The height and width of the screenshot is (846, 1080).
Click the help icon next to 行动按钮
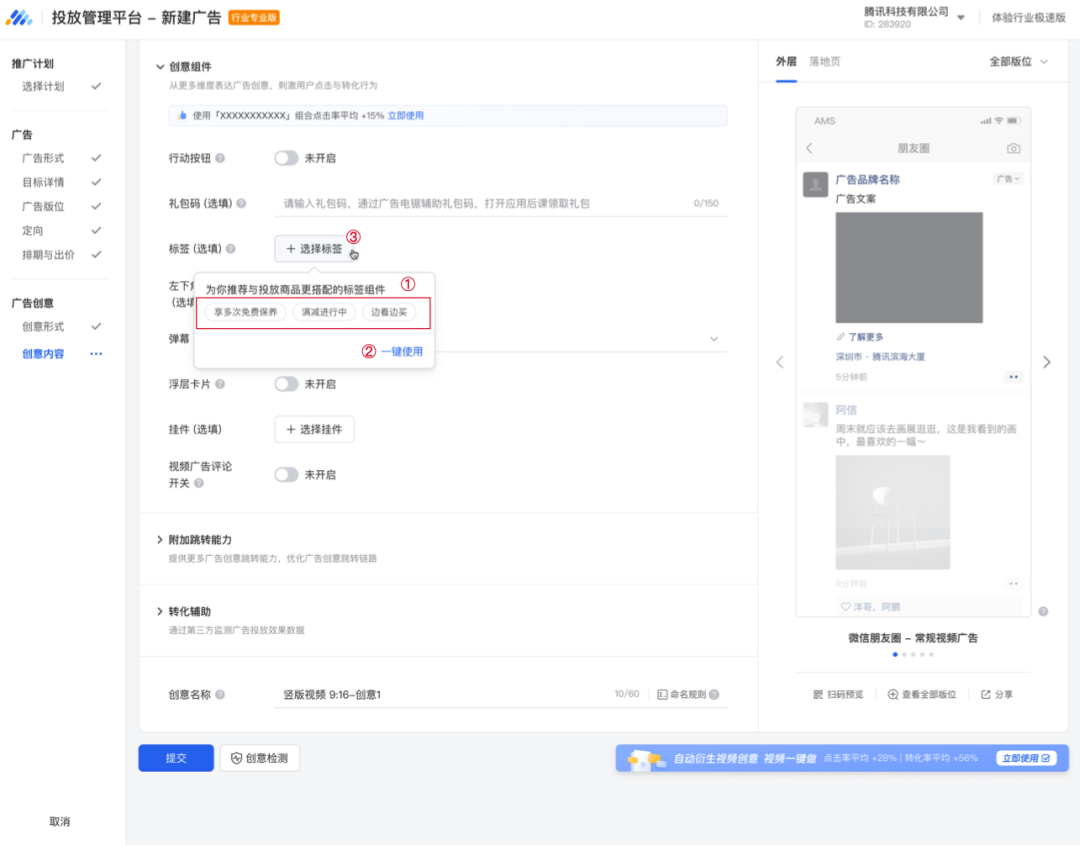pos(220,158)
